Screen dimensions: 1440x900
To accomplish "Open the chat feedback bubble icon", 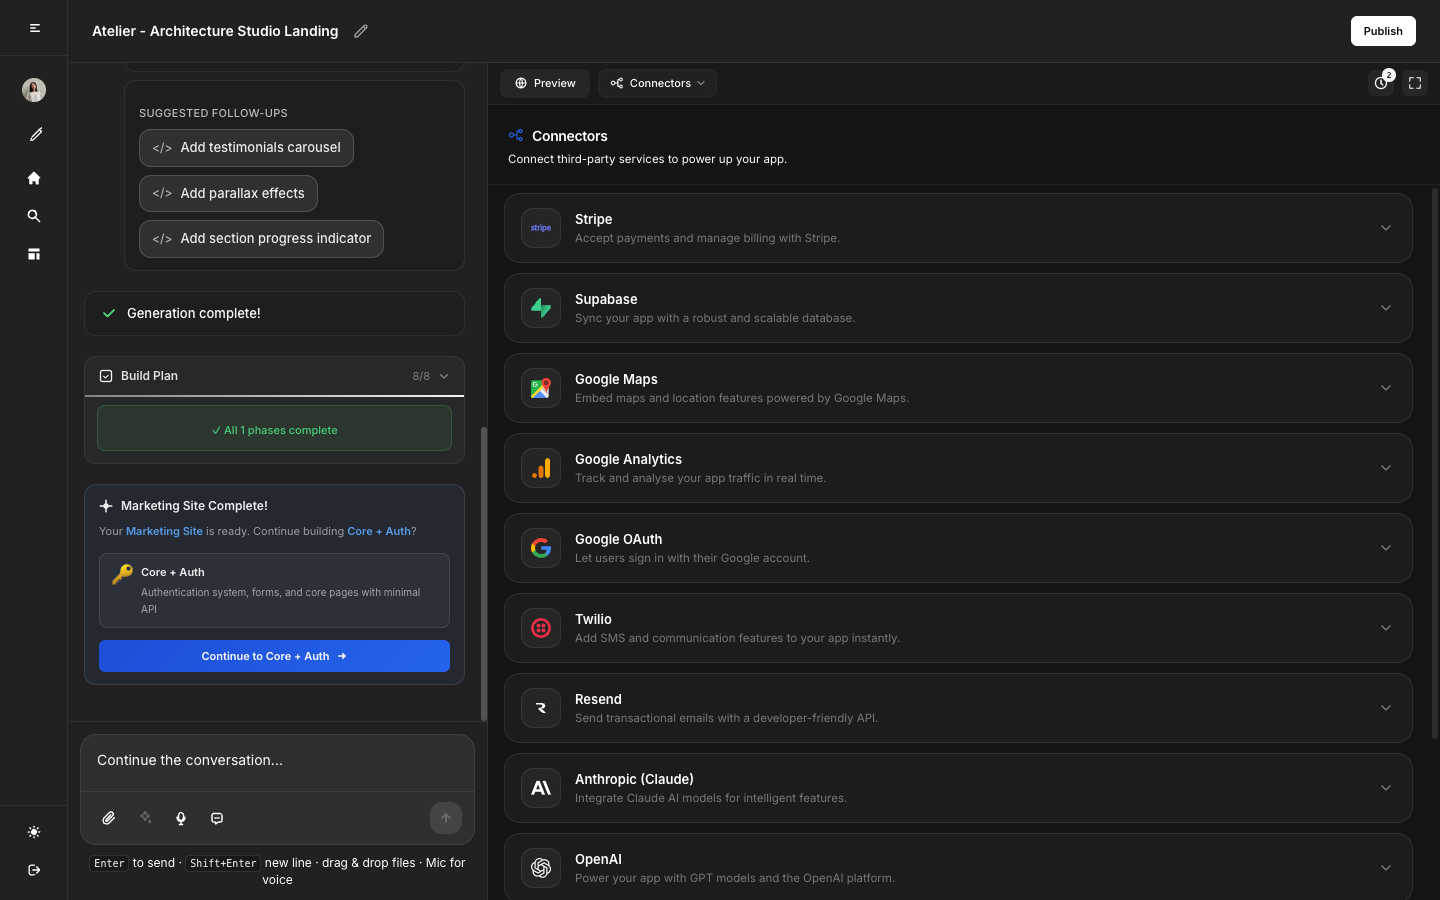I will pos(217,818).
